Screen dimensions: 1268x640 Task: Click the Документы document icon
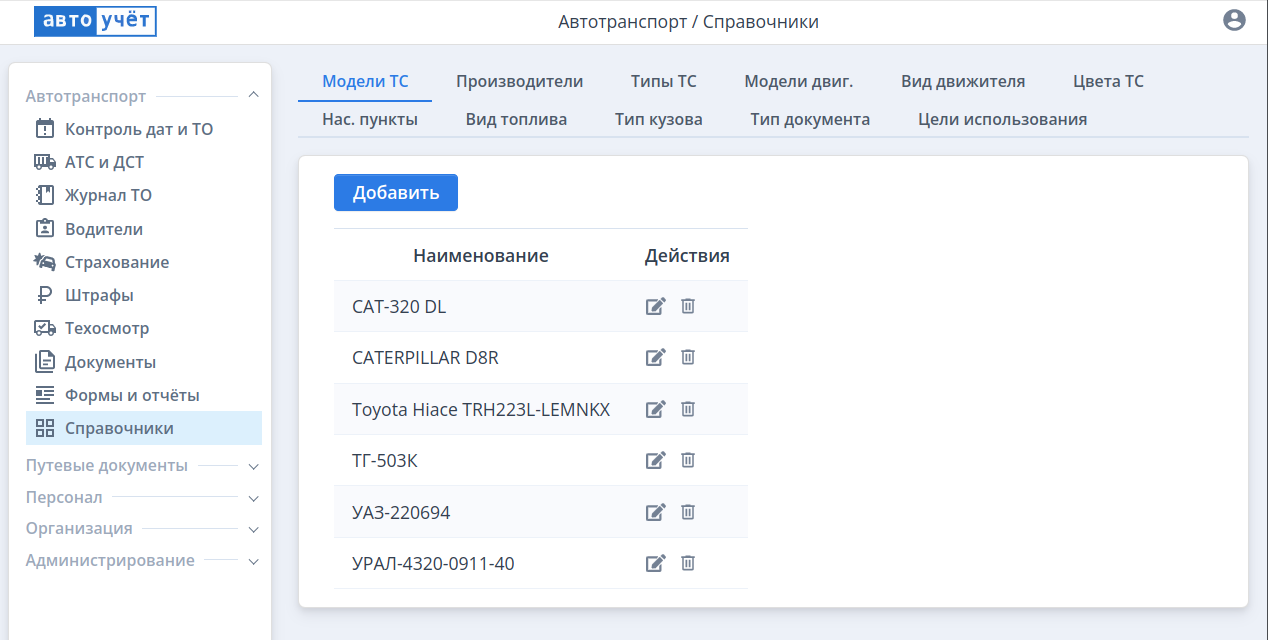click(44, 361)
